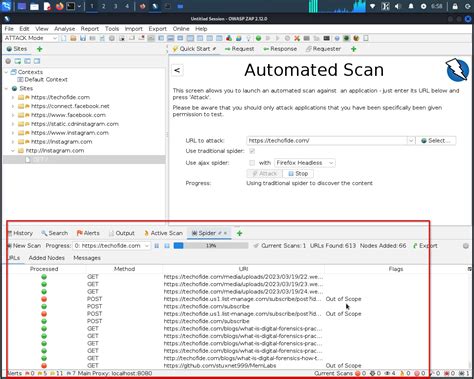474x379 pixels.
Task: Pause the spider scan with pause icon
Action: coord(157,246)
